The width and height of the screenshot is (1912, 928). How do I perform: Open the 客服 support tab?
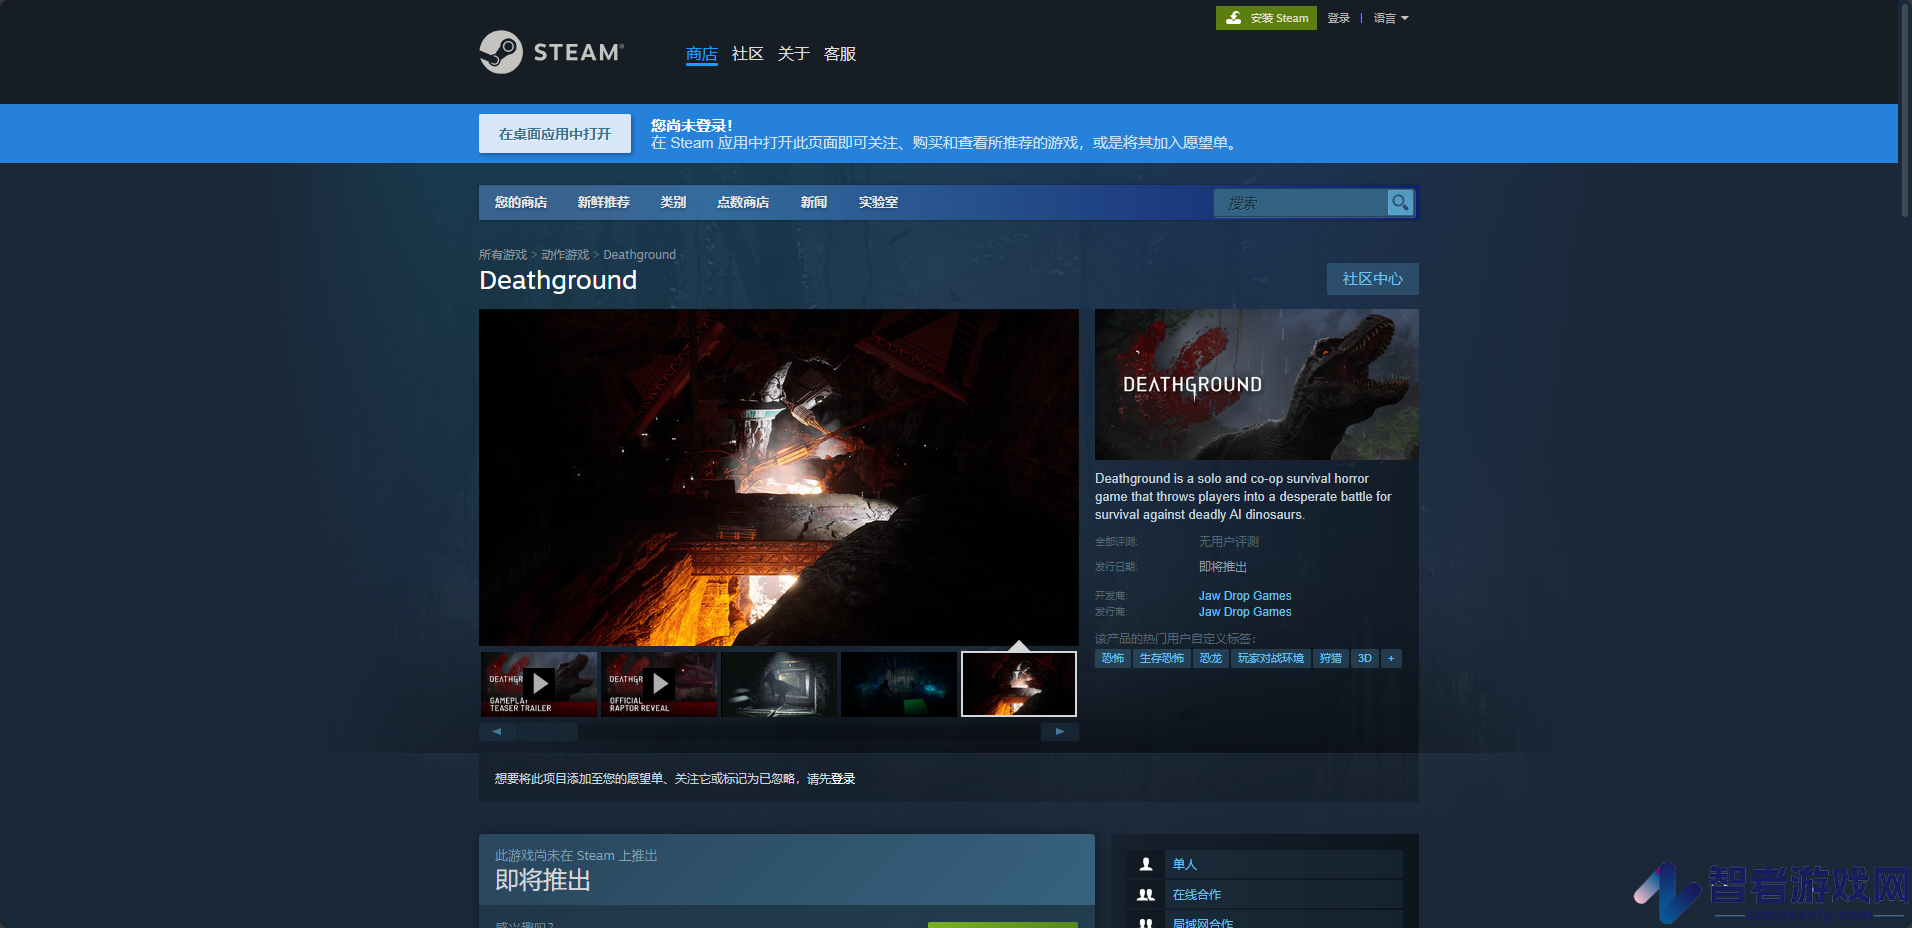click(x=840, y=54)
